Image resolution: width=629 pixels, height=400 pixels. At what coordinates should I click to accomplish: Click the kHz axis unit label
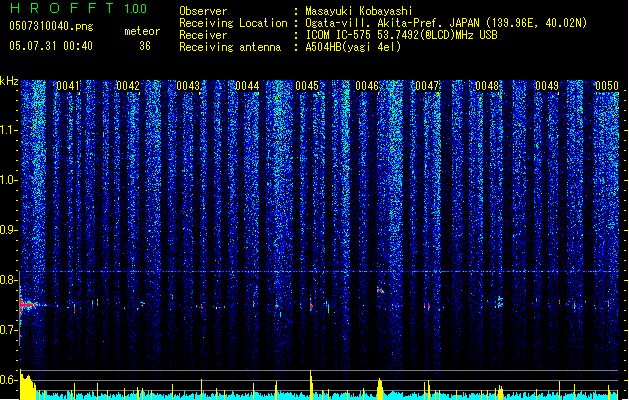(x=9, y=81)
